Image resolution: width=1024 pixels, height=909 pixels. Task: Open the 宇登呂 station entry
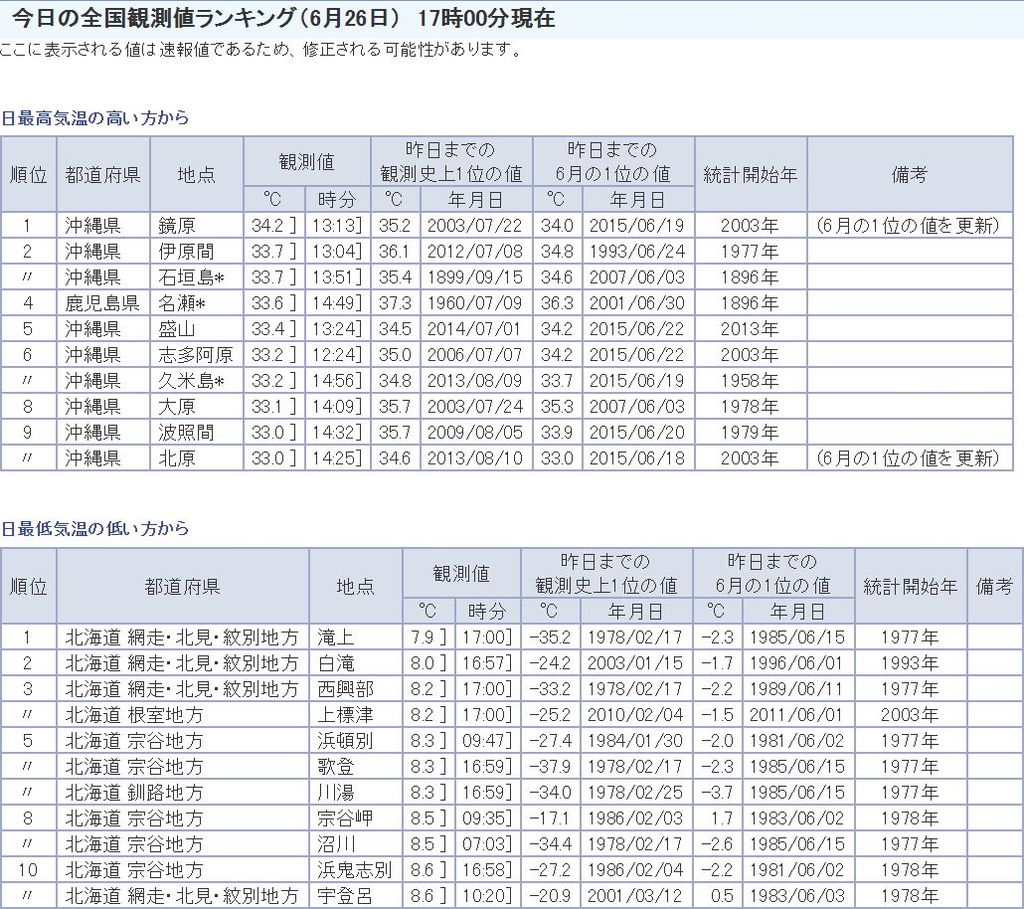[343, 896]
